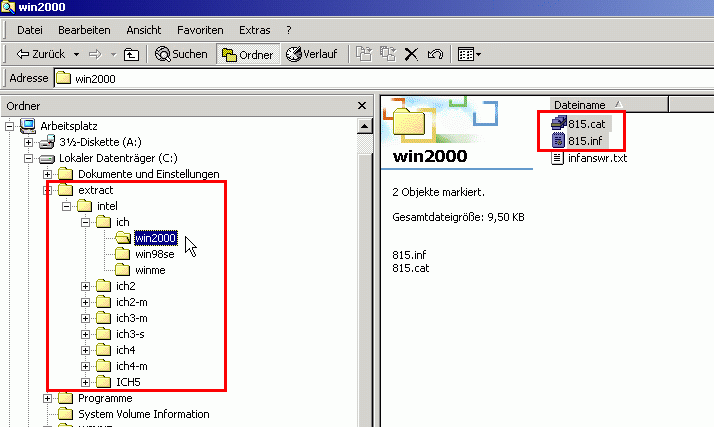Select the winme folder in tree
The height and width of the screenshot is (427, 714).
point(150,270)
